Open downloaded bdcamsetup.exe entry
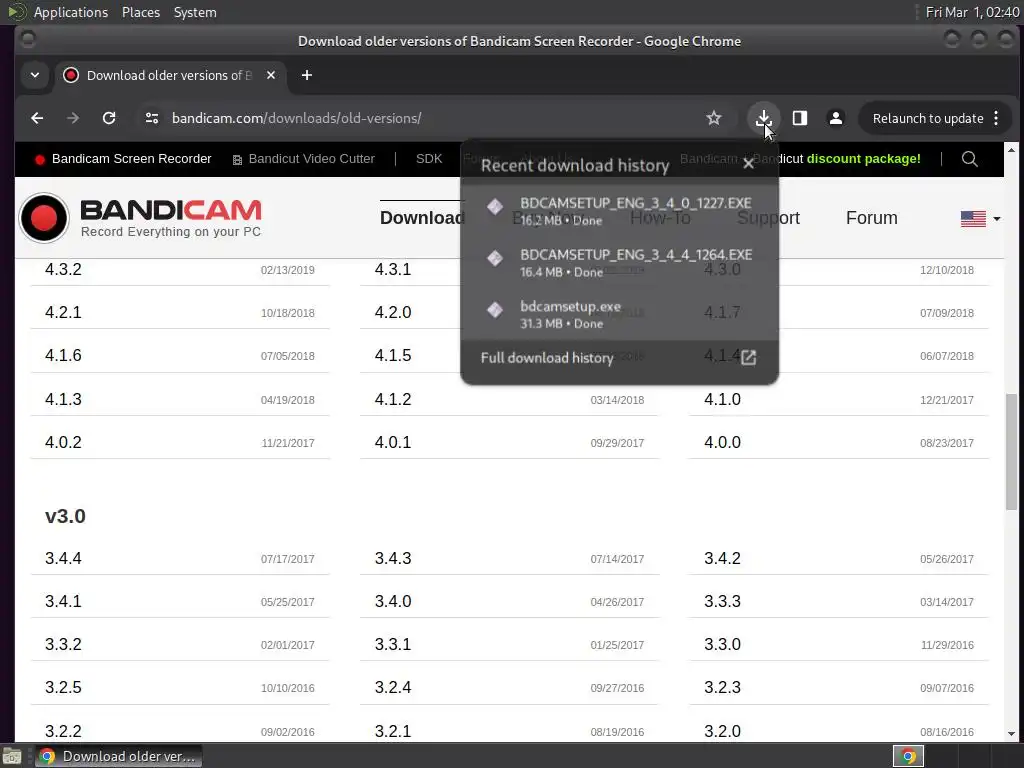Viewport: 1024px width, 768px height. click(618, 313)
